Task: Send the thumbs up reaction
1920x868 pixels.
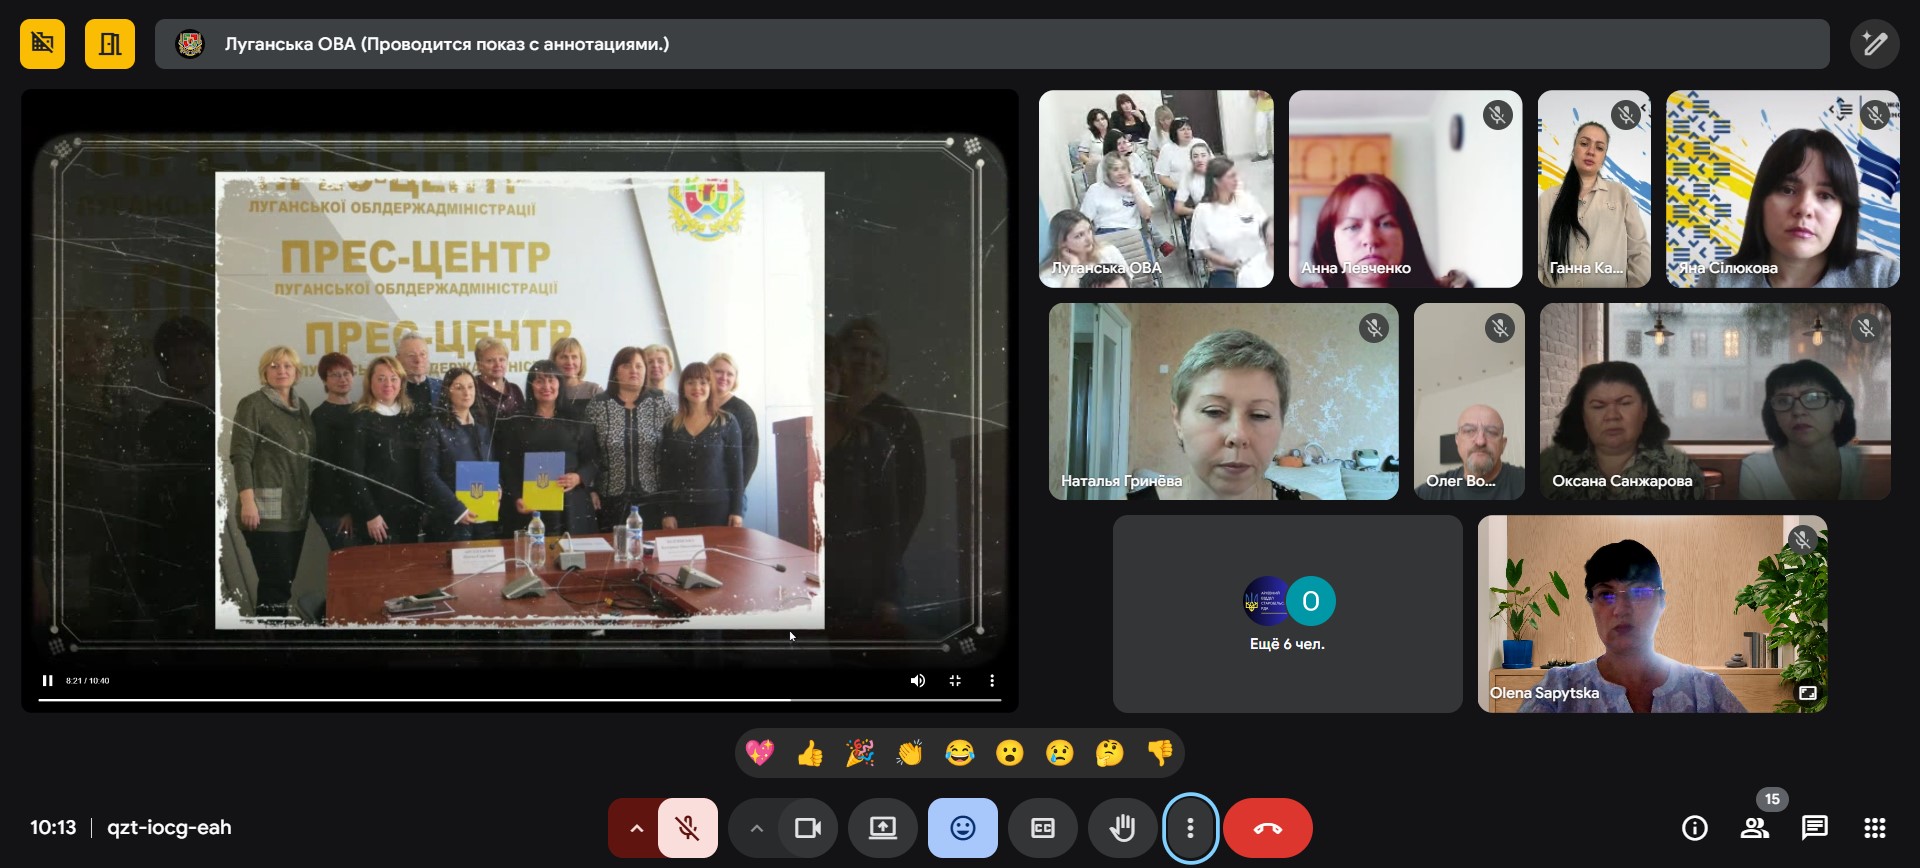Action: coord(810,753)
